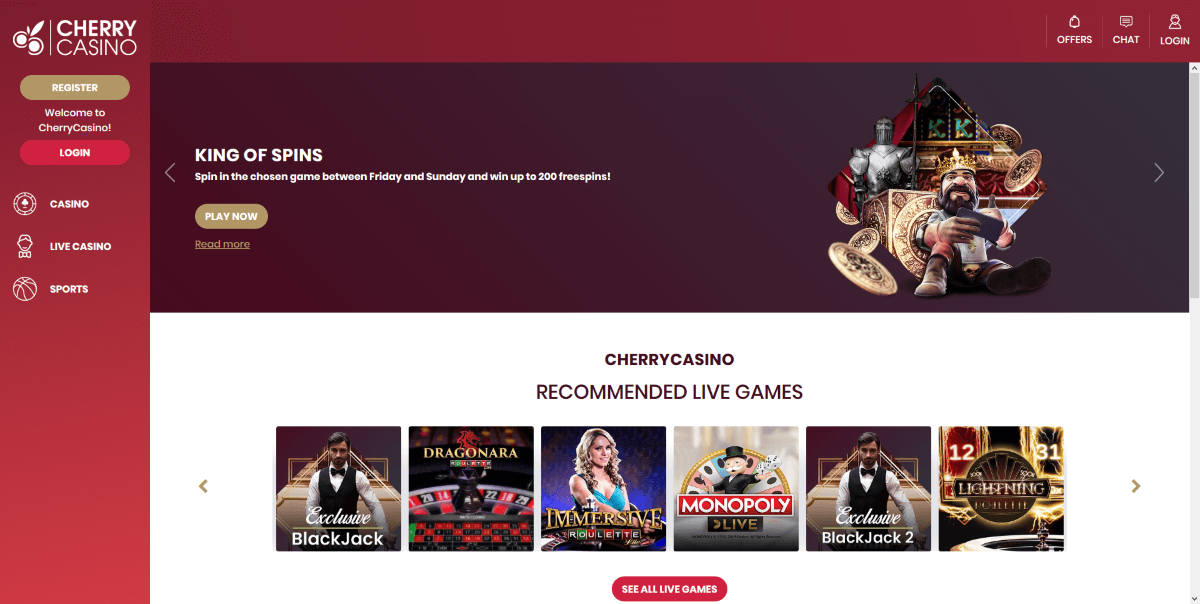Viewport: 1200px width, 604px height.
Task: Show previous live games carousel arrow
Action: (204, 486)
